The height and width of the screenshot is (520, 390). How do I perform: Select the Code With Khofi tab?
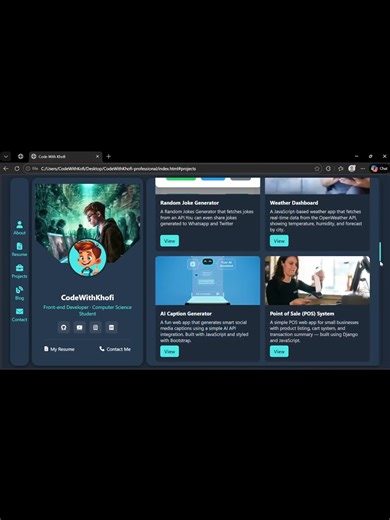coord(65,156)
